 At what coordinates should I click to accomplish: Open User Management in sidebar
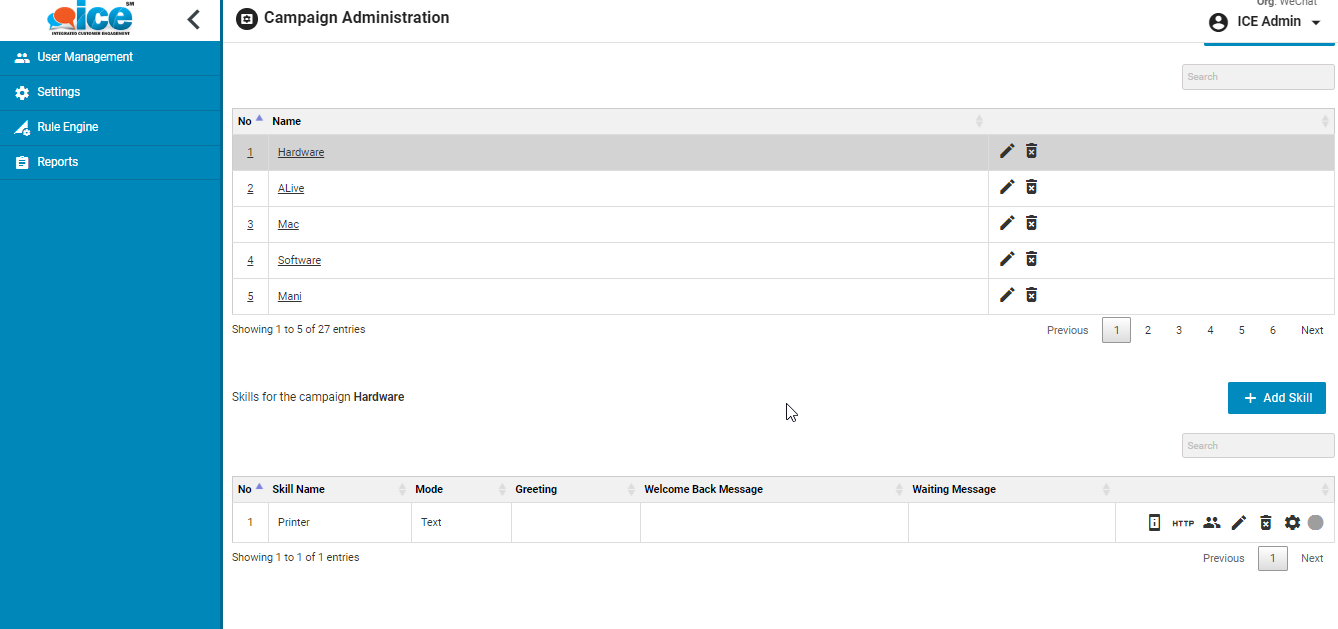pos(84,57)
